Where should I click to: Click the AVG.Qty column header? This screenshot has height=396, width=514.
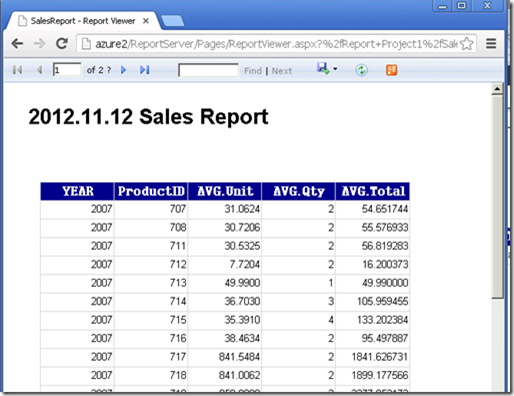pos(299,191)
